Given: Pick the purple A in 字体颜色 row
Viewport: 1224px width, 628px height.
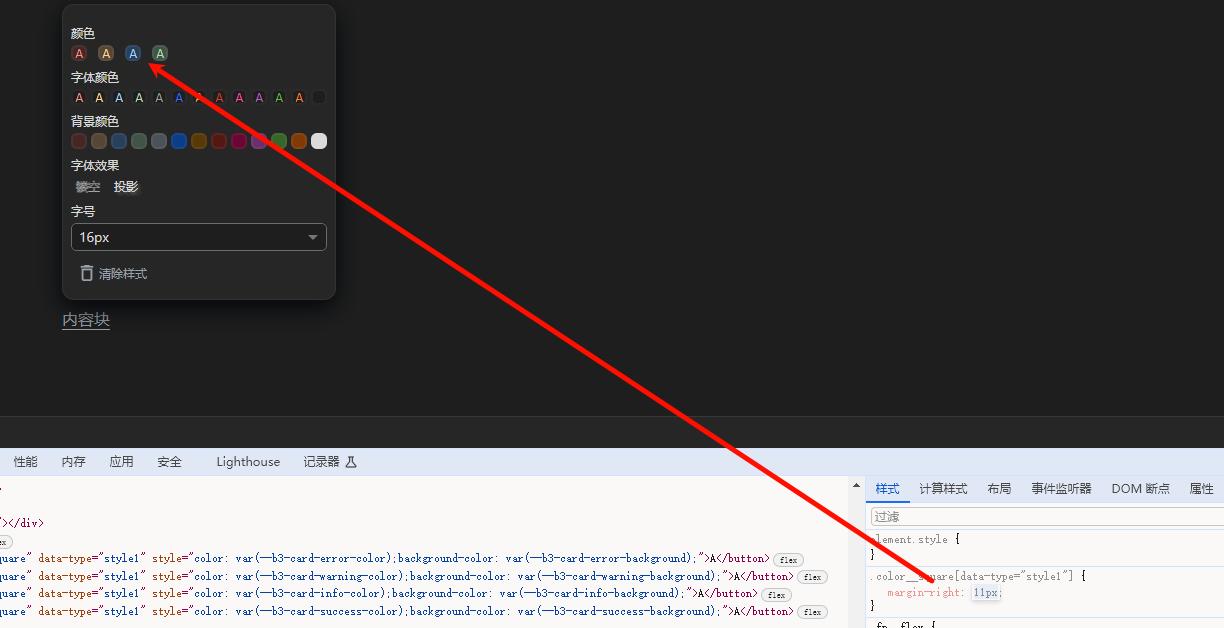Looking at the screenshot, I should coord(259,97).
